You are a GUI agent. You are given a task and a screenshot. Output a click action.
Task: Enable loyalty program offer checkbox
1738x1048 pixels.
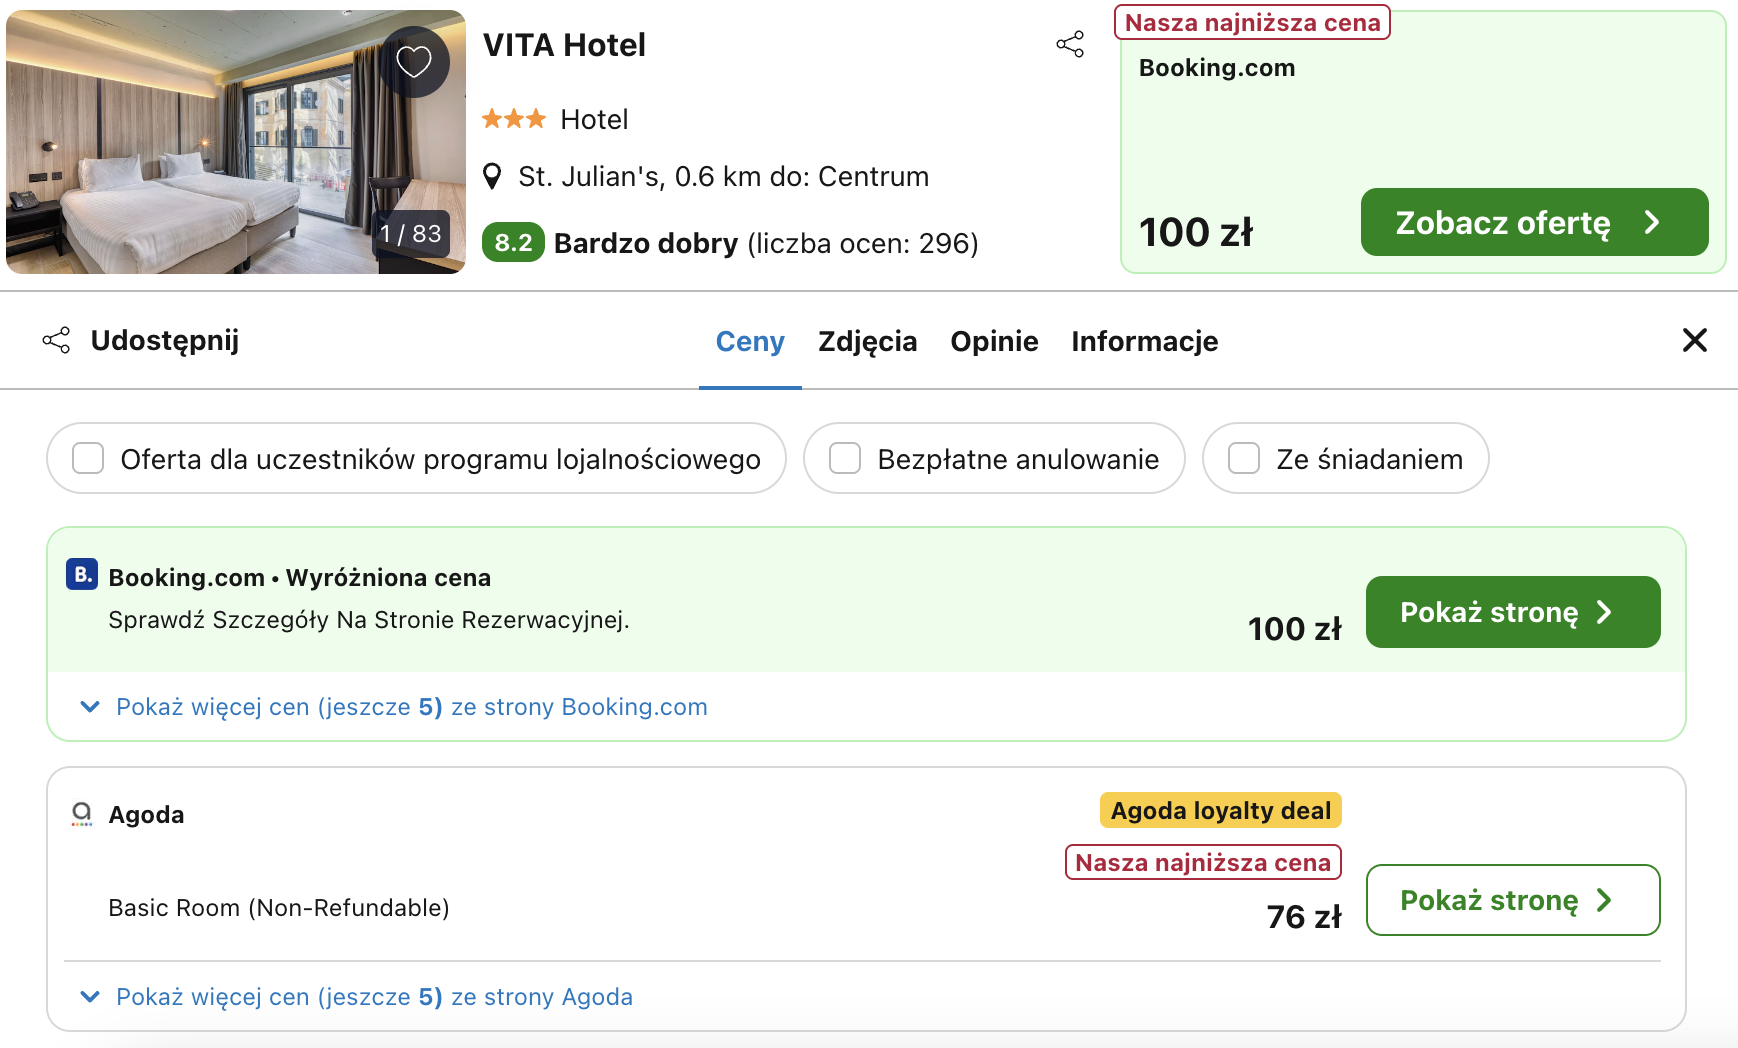88,459
